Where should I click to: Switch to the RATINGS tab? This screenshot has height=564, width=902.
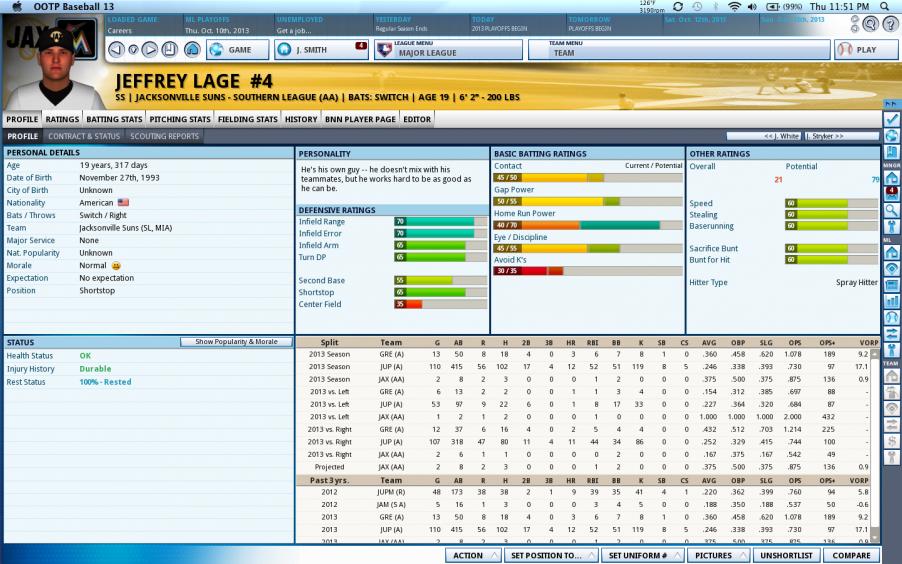pyautogui.click(x=62, y=119)
